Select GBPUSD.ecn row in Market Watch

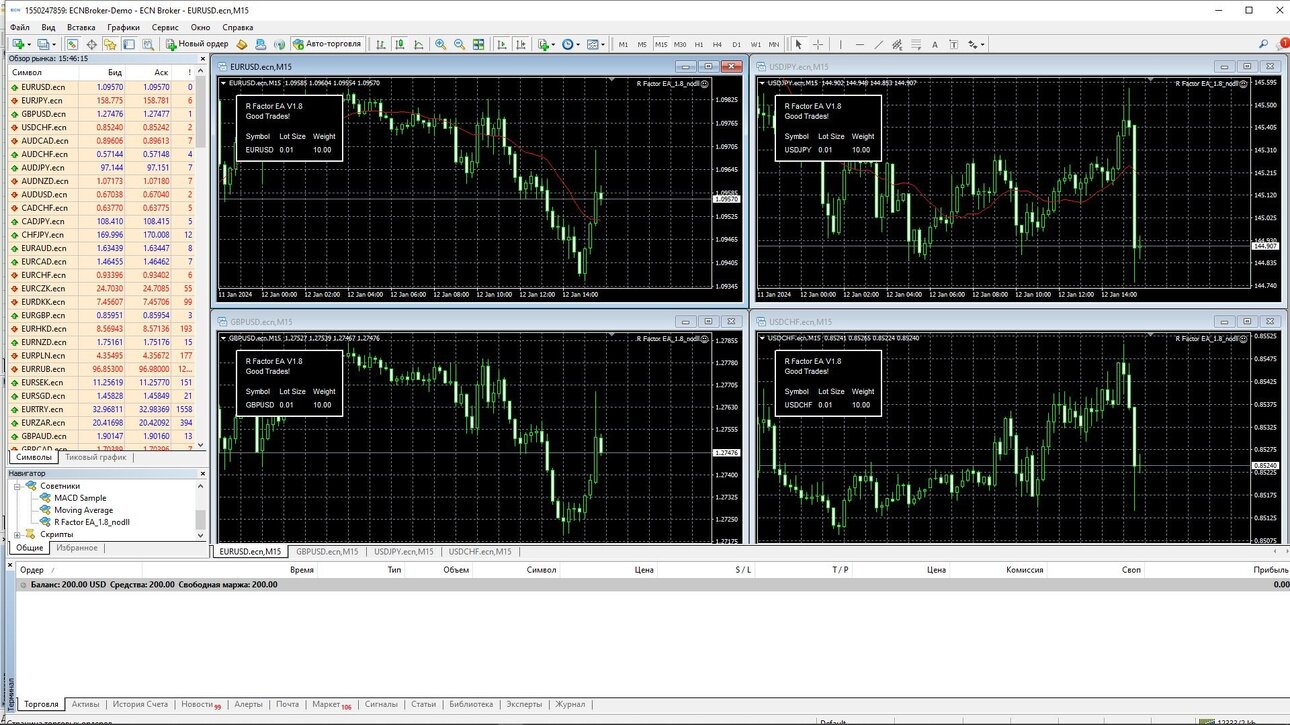pos(101,114)
